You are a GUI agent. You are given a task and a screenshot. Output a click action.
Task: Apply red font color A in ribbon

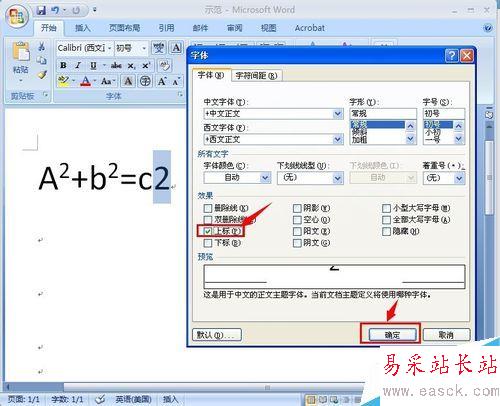tap(86, 81)
